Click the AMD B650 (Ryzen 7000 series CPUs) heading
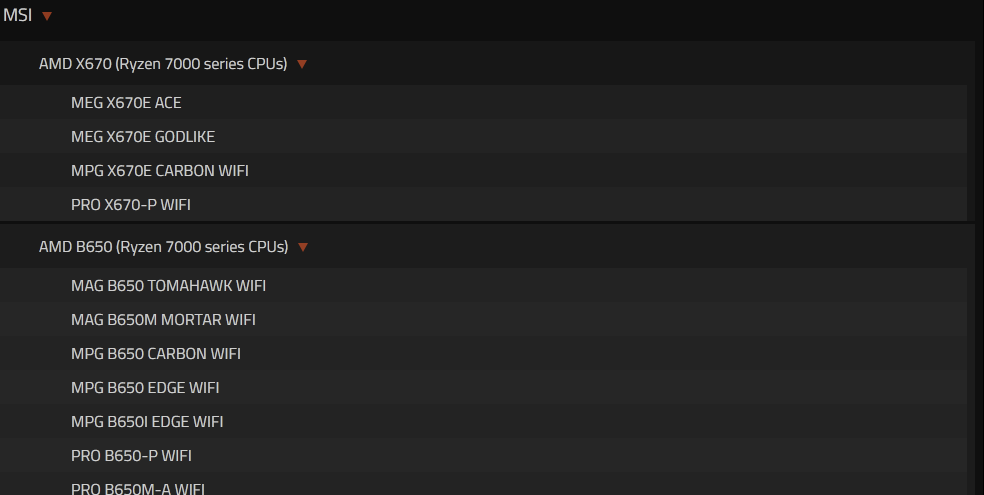This screenshot has height=495, width=984. pyautogui.click(x=164, y=247)
